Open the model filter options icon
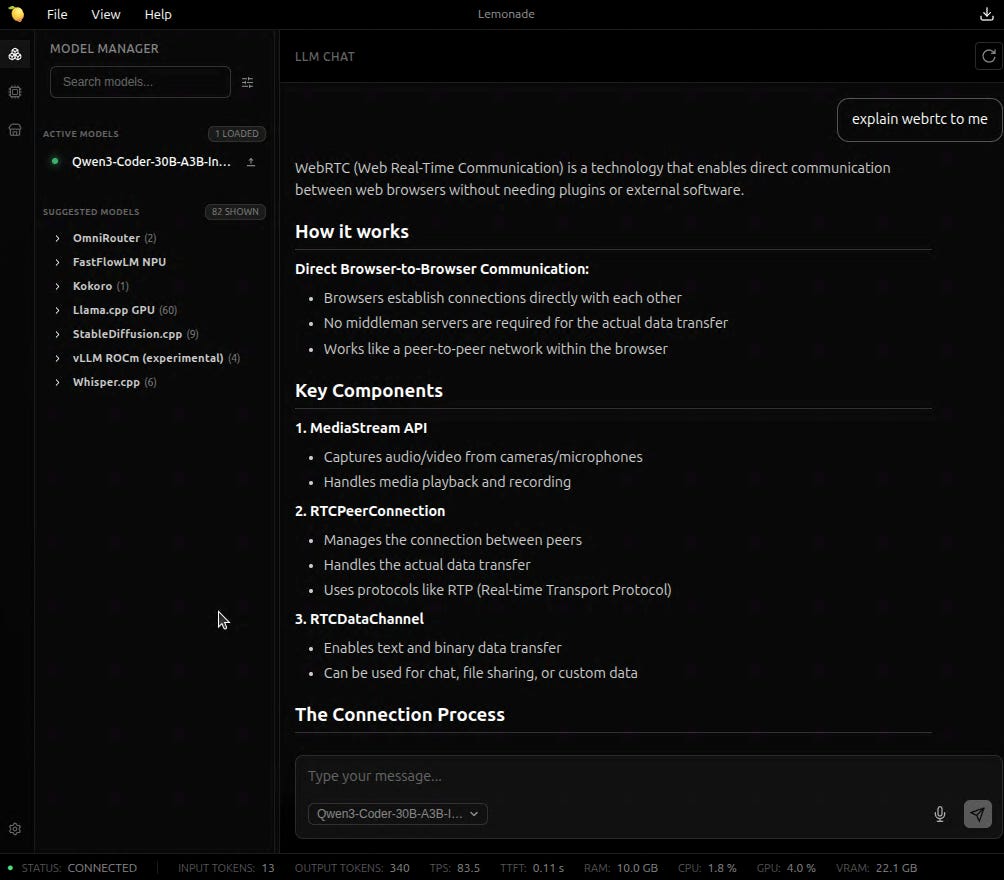 coord(247,82)
